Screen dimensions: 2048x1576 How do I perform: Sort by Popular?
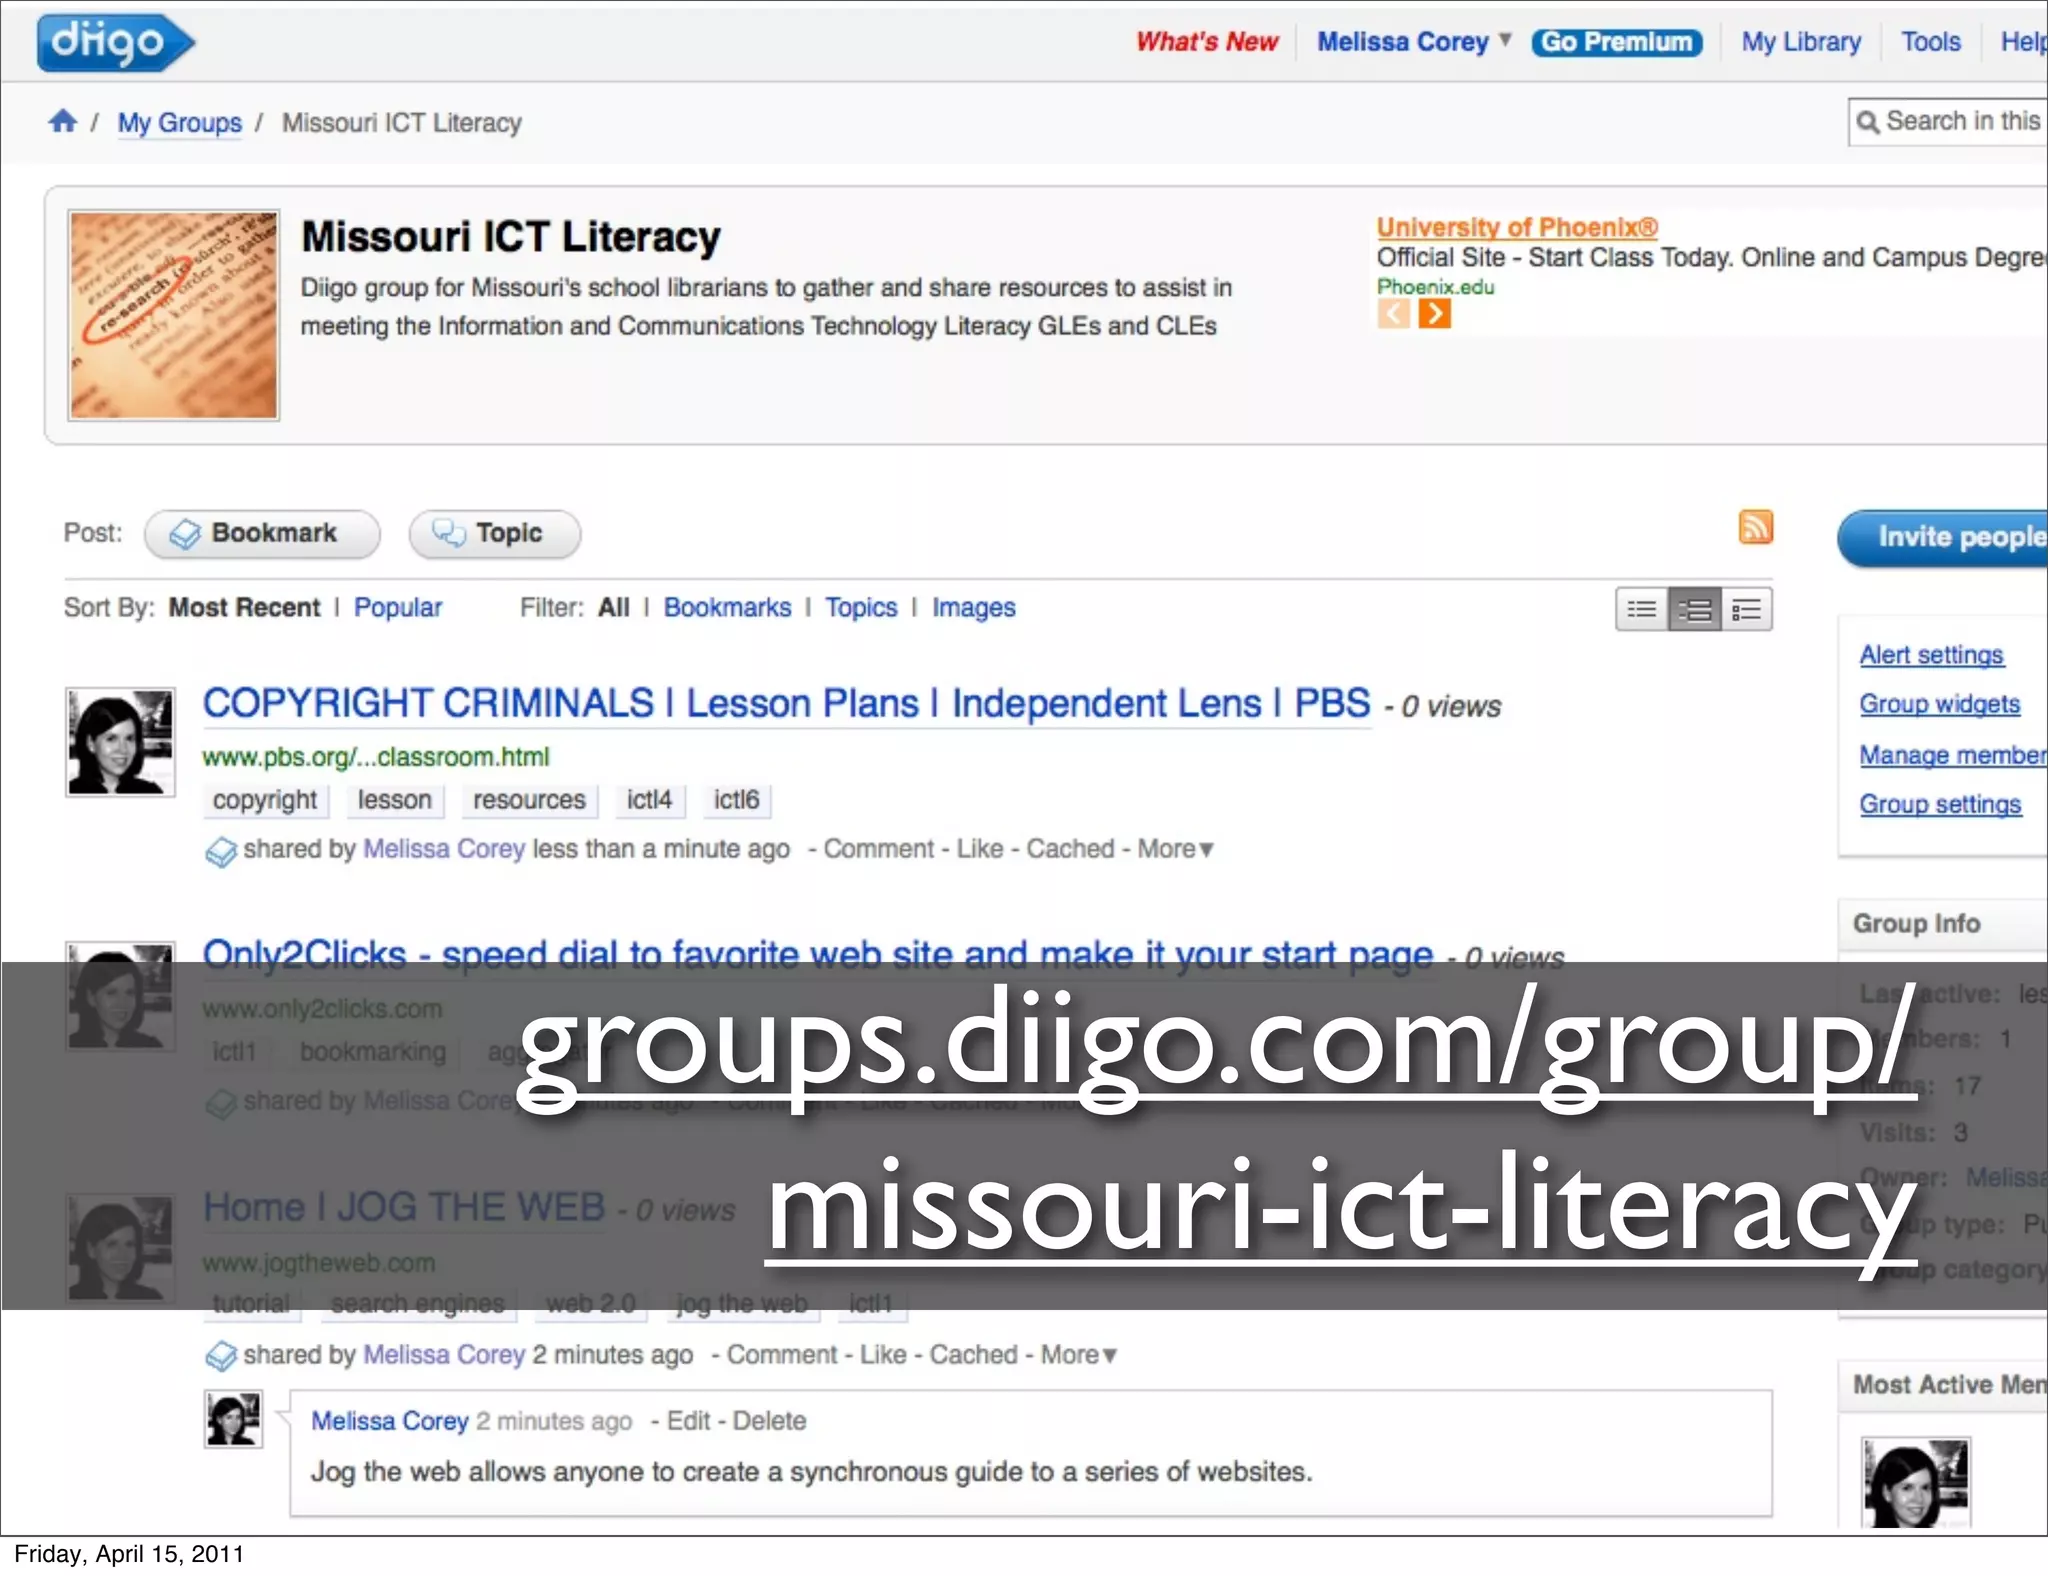tap(398, 608)
